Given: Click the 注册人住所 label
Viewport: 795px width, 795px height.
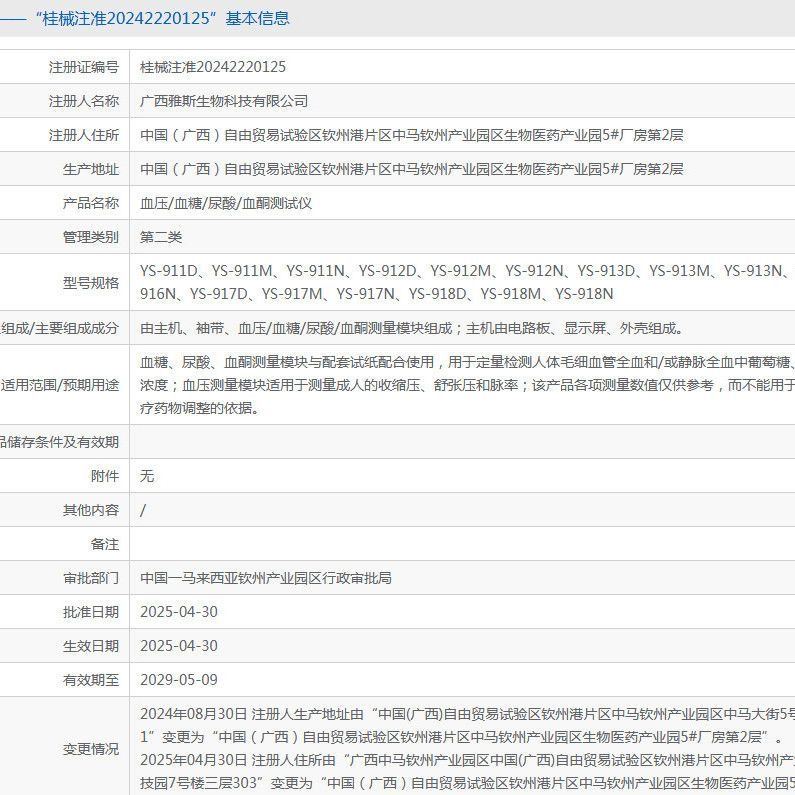Looking at the screenshot, I should [x=84, y=135].
